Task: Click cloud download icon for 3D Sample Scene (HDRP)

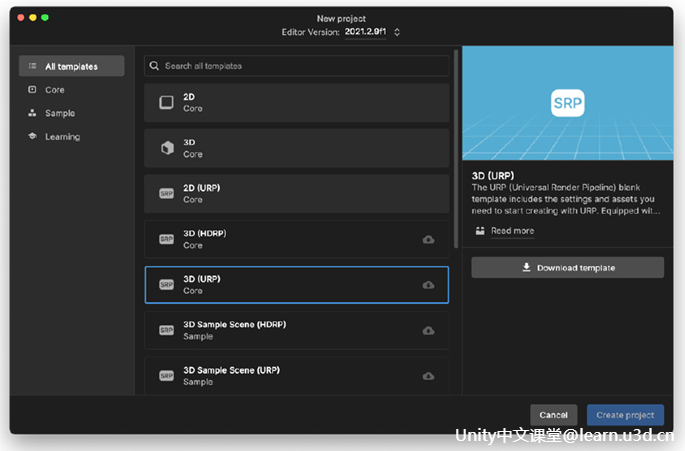Action: 428,330
